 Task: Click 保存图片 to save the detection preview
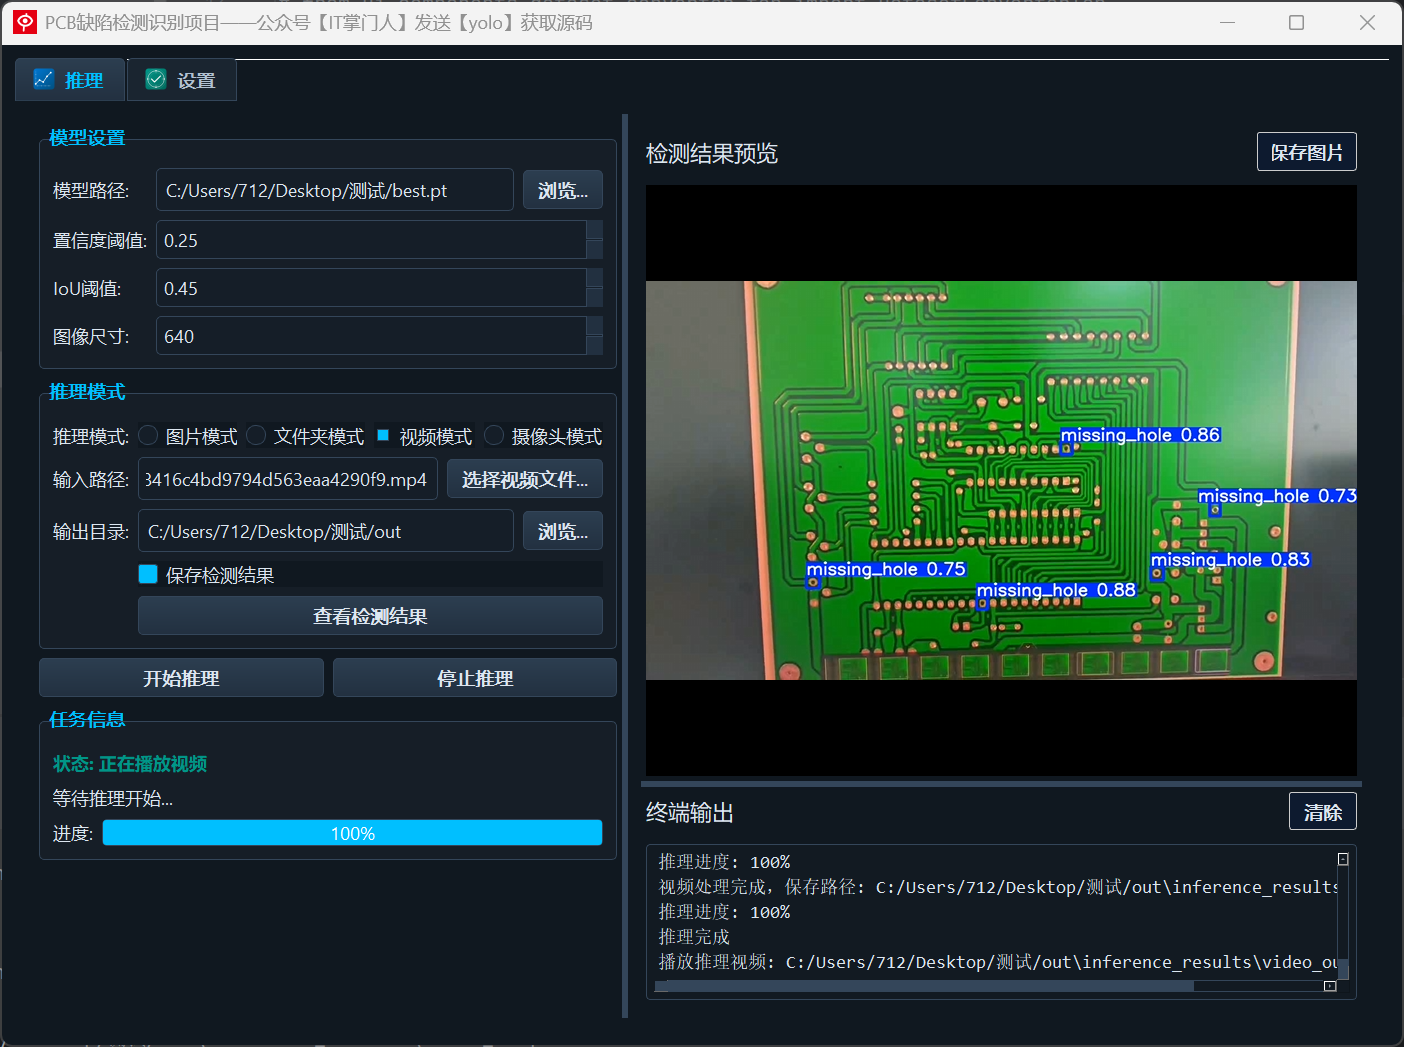click(1306, 151)
